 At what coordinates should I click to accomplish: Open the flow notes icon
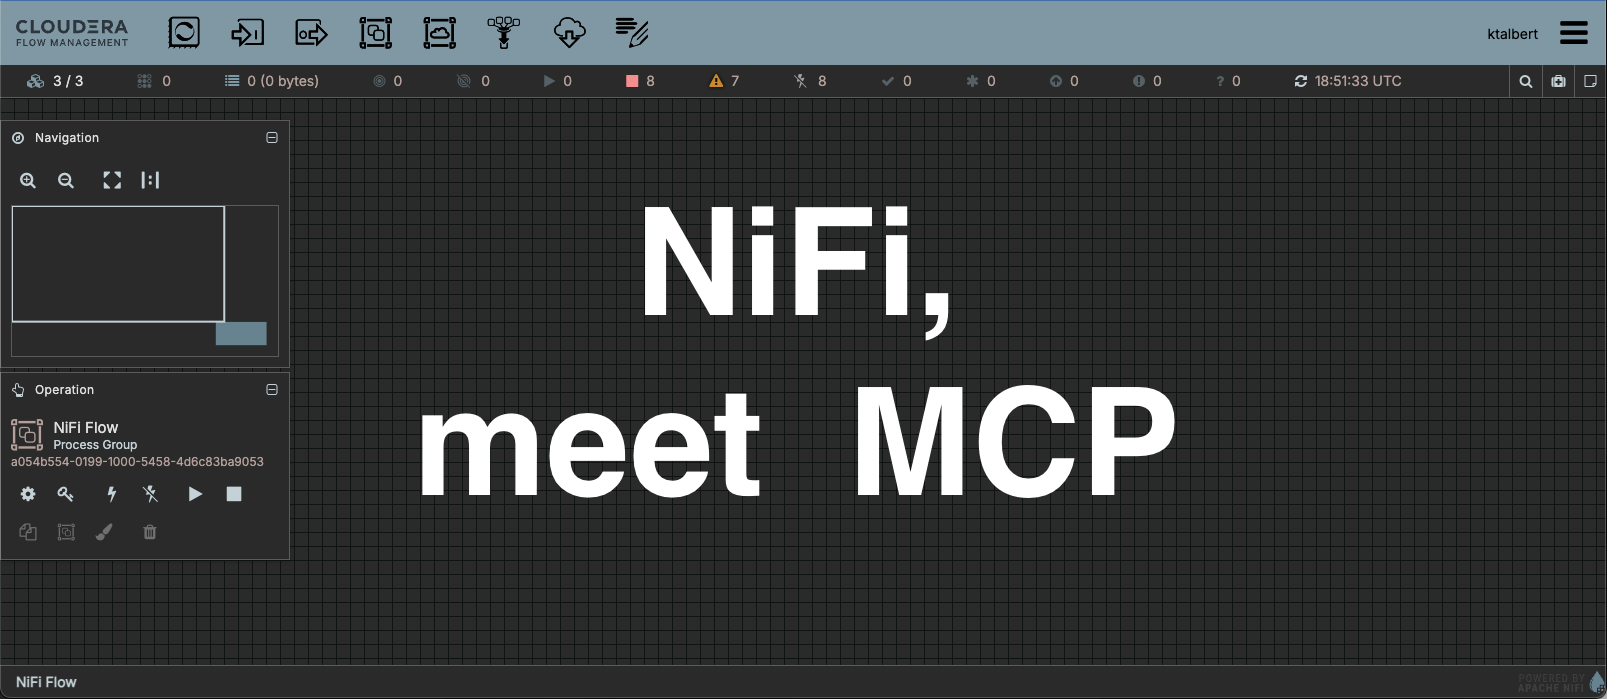pos(1590,81)
